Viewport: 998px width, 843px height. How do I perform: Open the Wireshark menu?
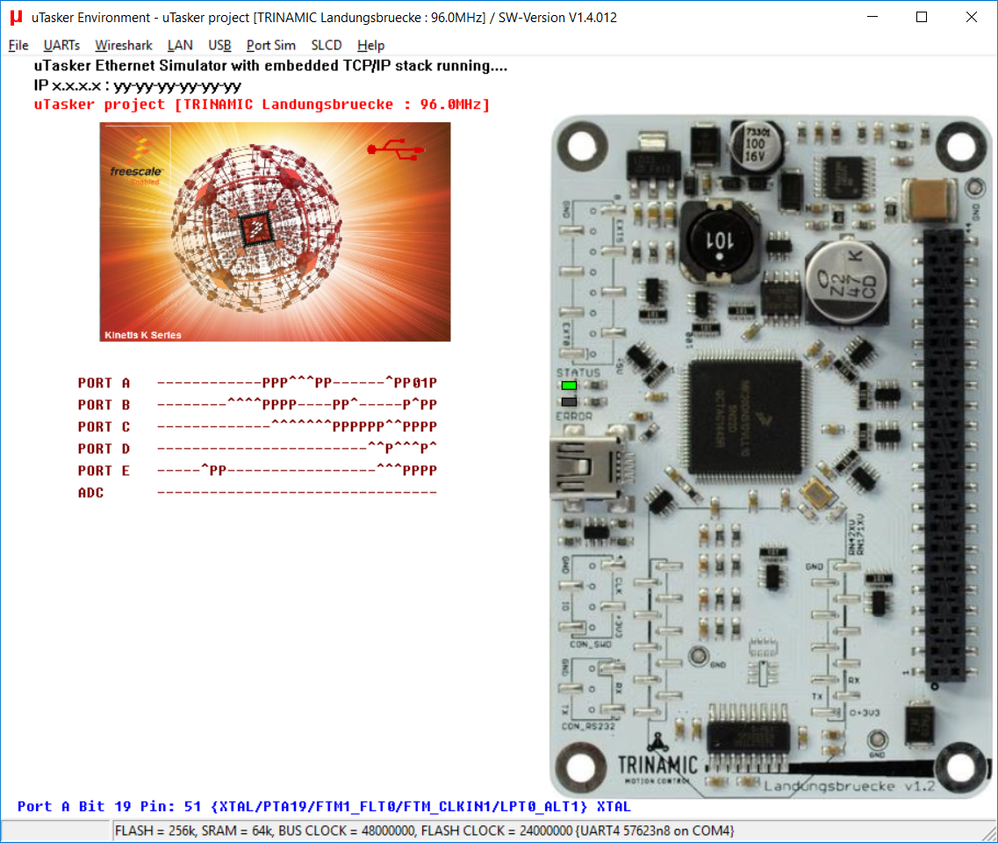point(123,45)
